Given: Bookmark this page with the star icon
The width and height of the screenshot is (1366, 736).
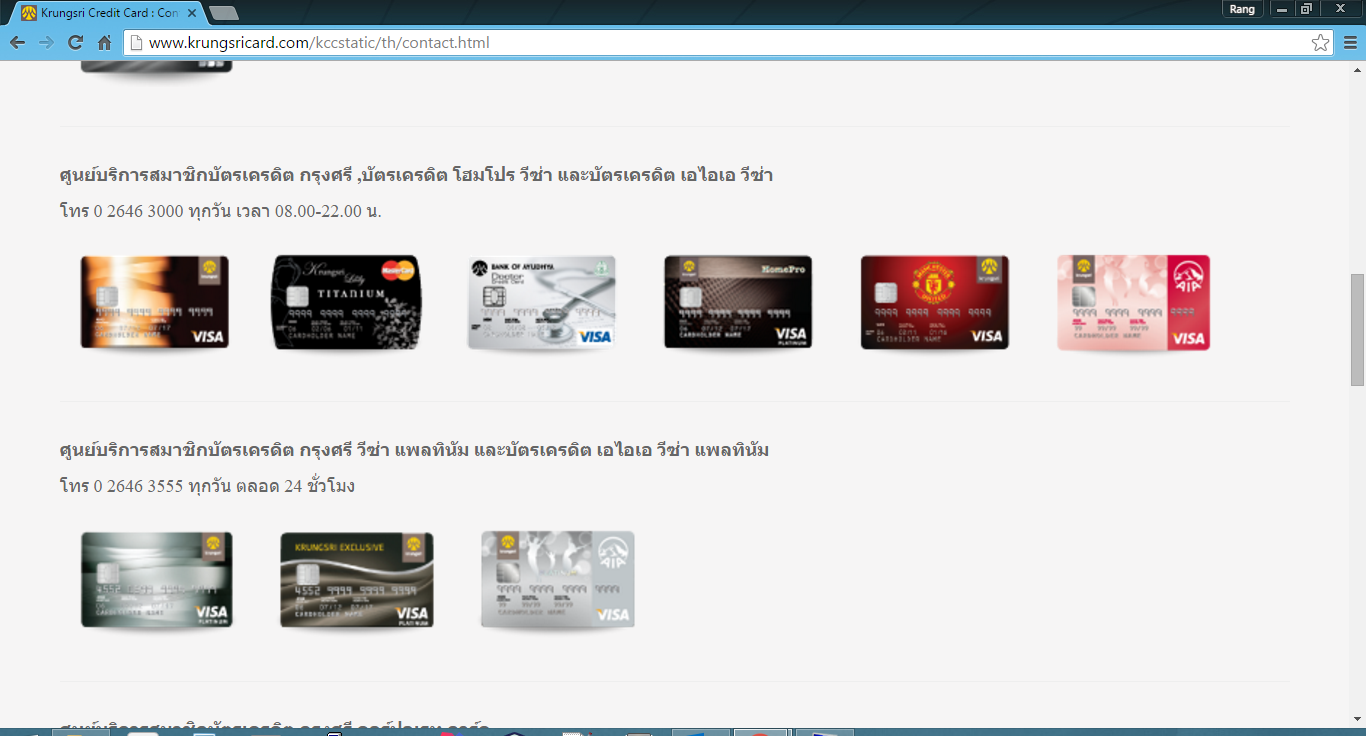Looking at the screenshot, I should [1320, 43].
